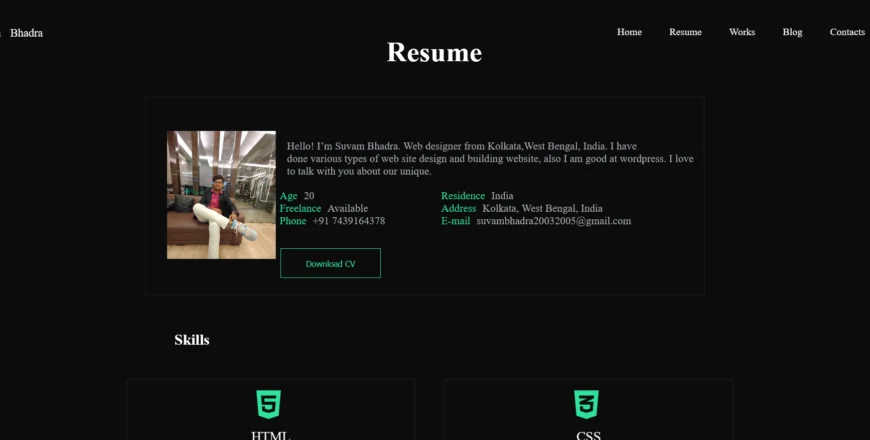Select the CSS skill card title

pos(588,435)
